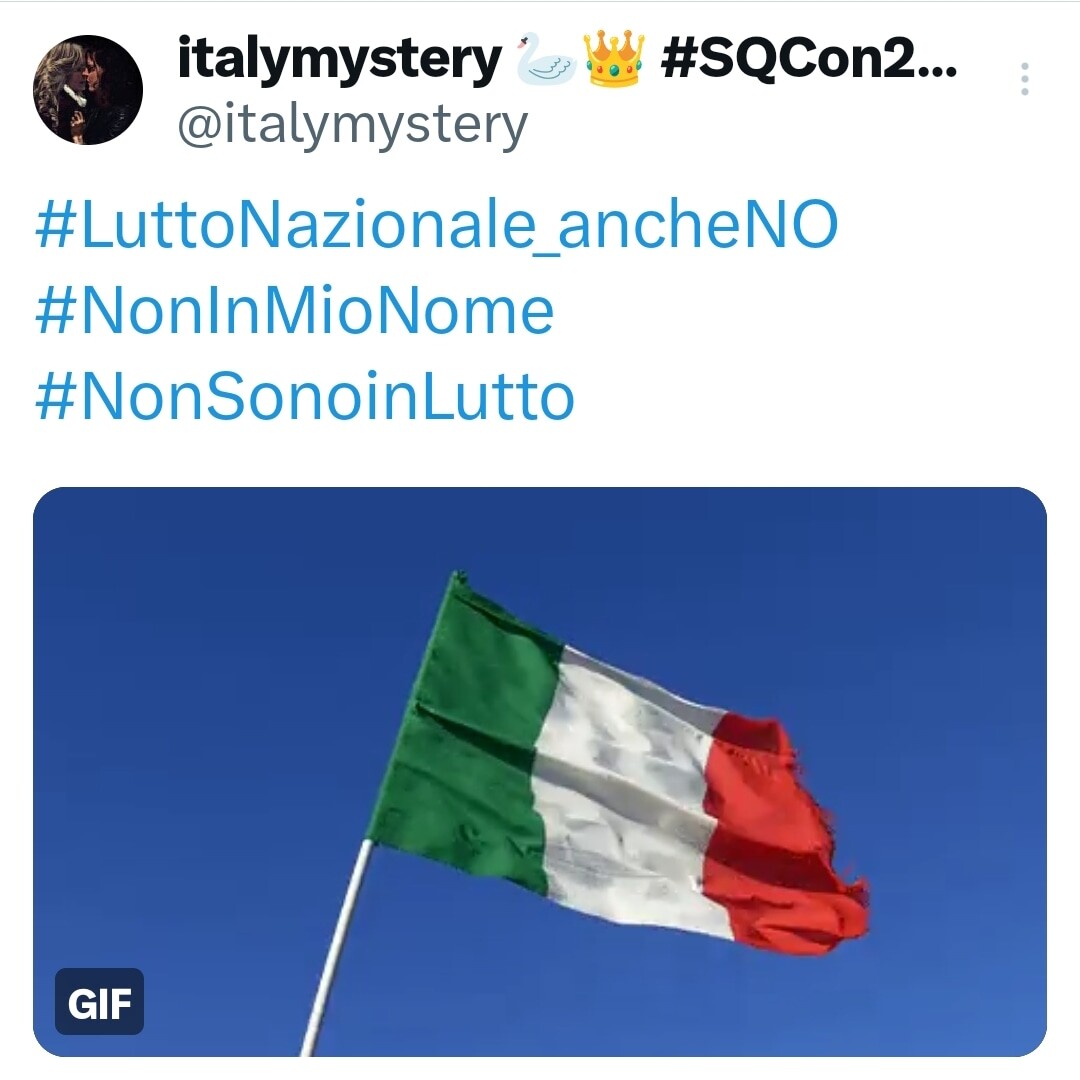Screen dimensions: 1080x1080
Task: Open hashtag #NonSonoinLutto
Action: 304,397
